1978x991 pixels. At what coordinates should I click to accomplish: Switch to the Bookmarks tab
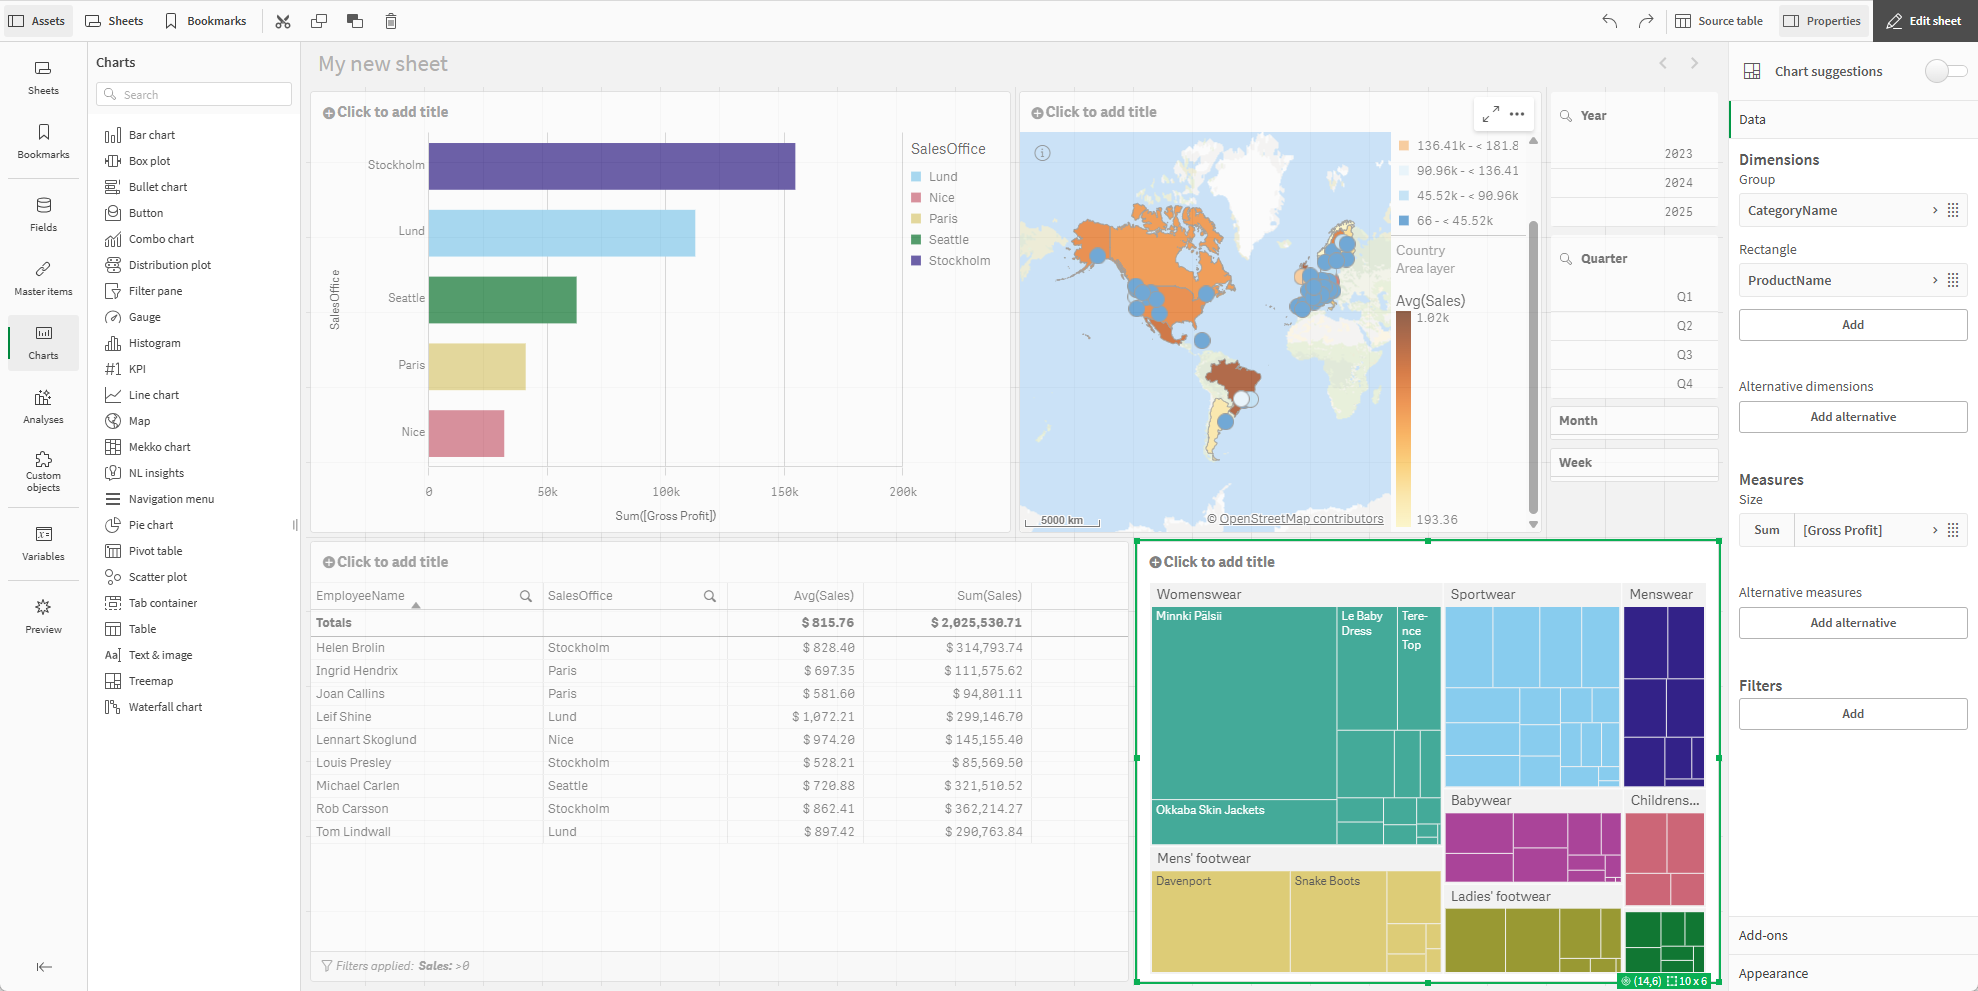(x=206, y=20)
